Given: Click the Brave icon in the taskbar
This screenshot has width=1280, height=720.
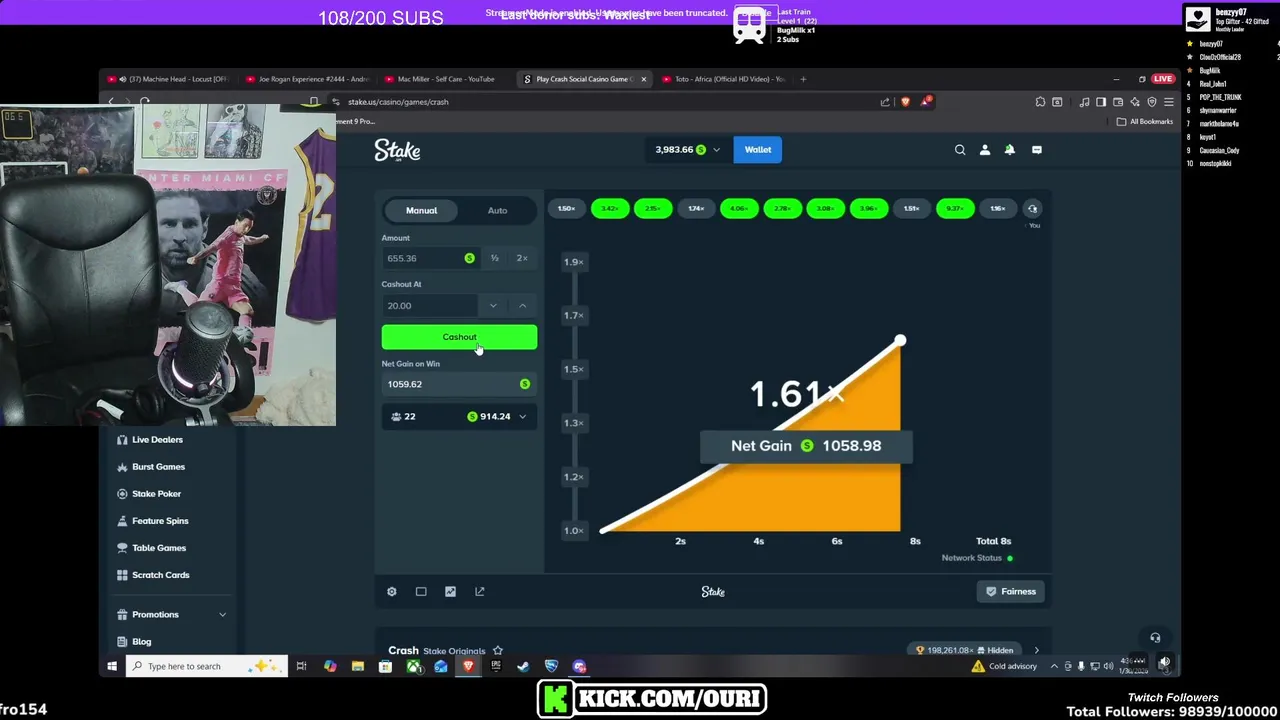Looking at the screenshot, I should pyautogui.click(x=468, y=666).
